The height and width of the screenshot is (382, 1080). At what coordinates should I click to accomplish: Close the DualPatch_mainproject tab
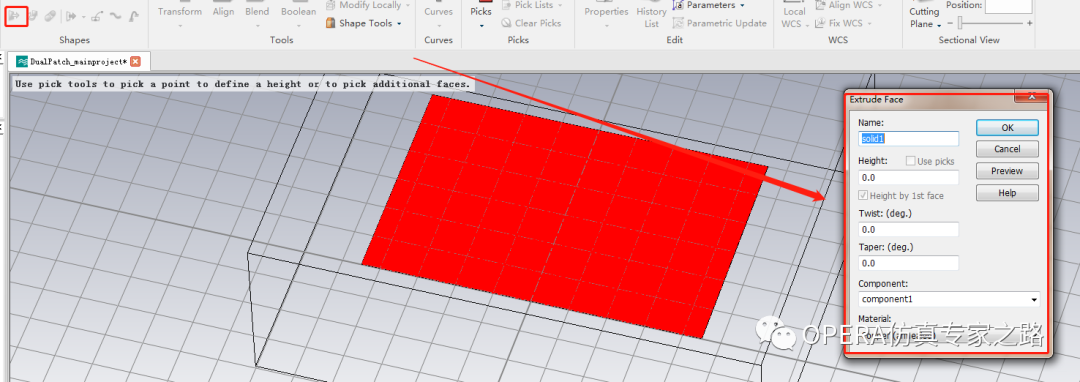pos(136,61)
